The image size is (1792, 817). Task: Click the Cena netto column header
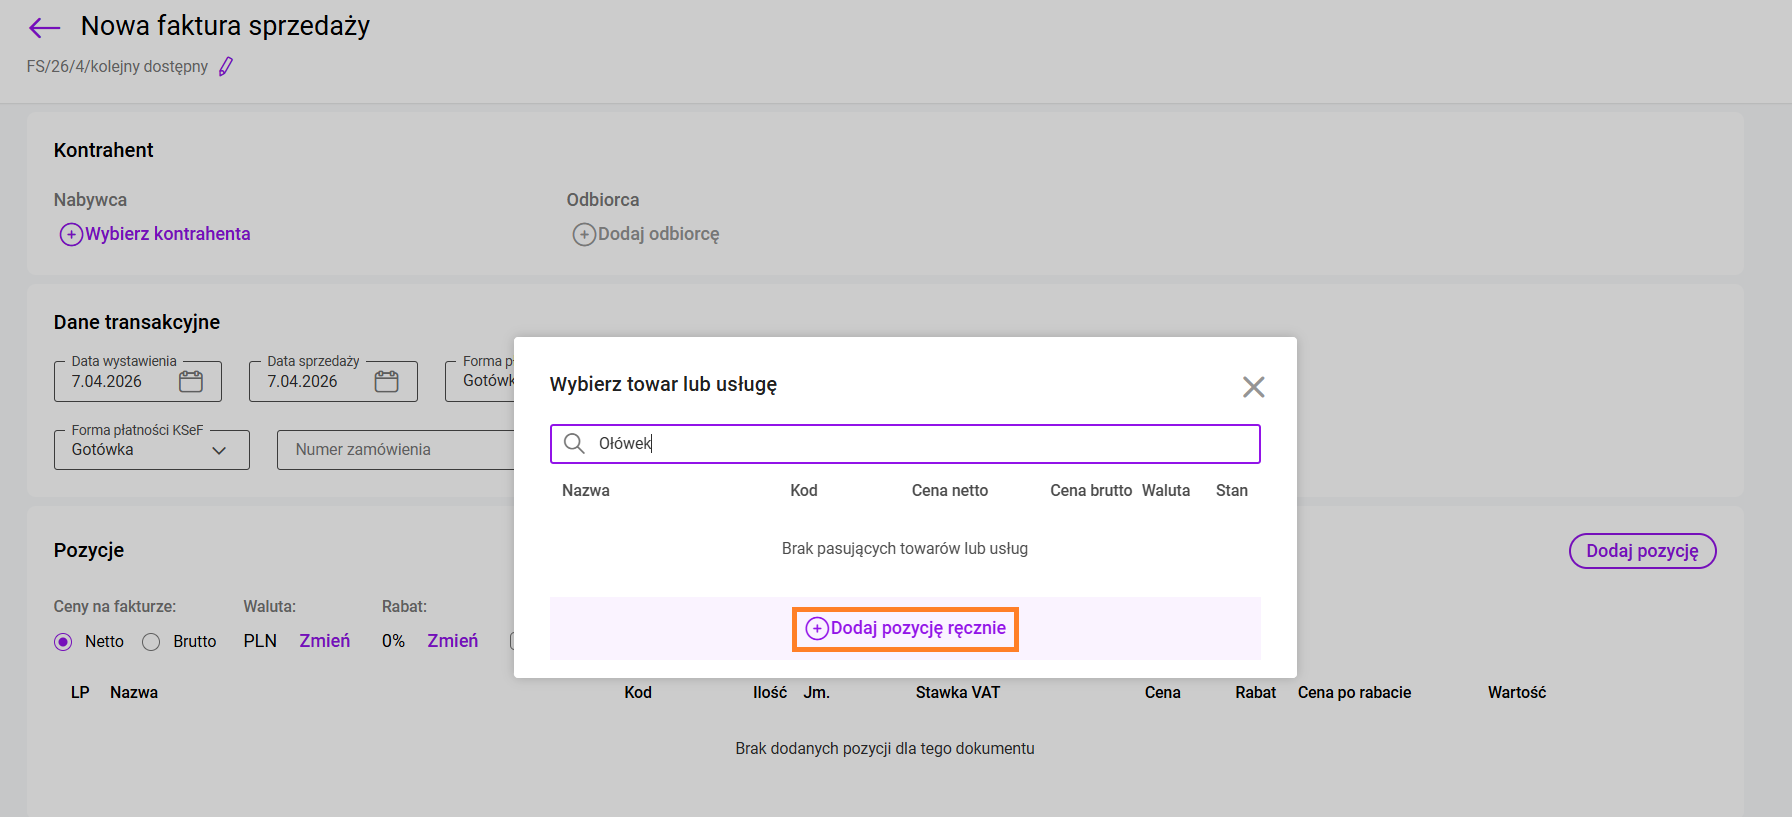(949, 491)
